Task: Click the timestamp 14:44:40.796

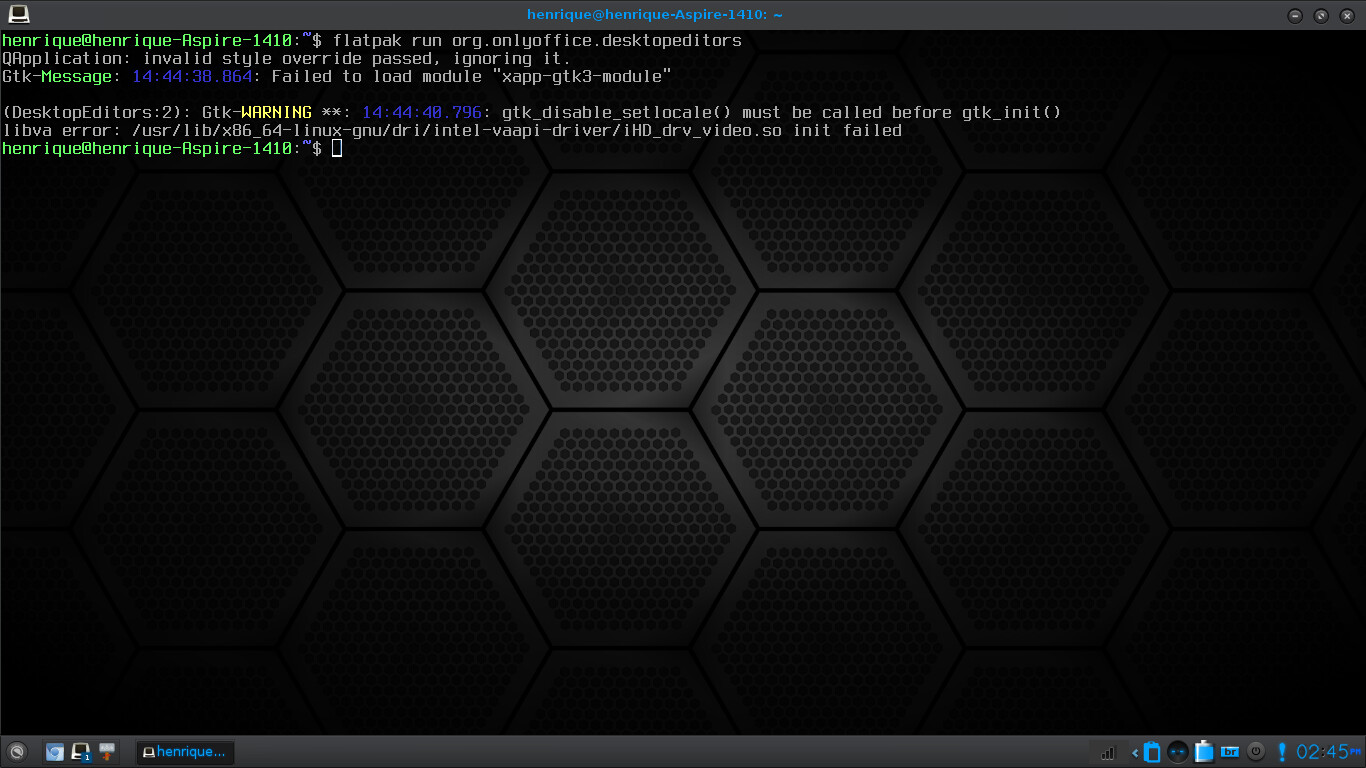Action: pyautogui.click(x=421, y=113)
